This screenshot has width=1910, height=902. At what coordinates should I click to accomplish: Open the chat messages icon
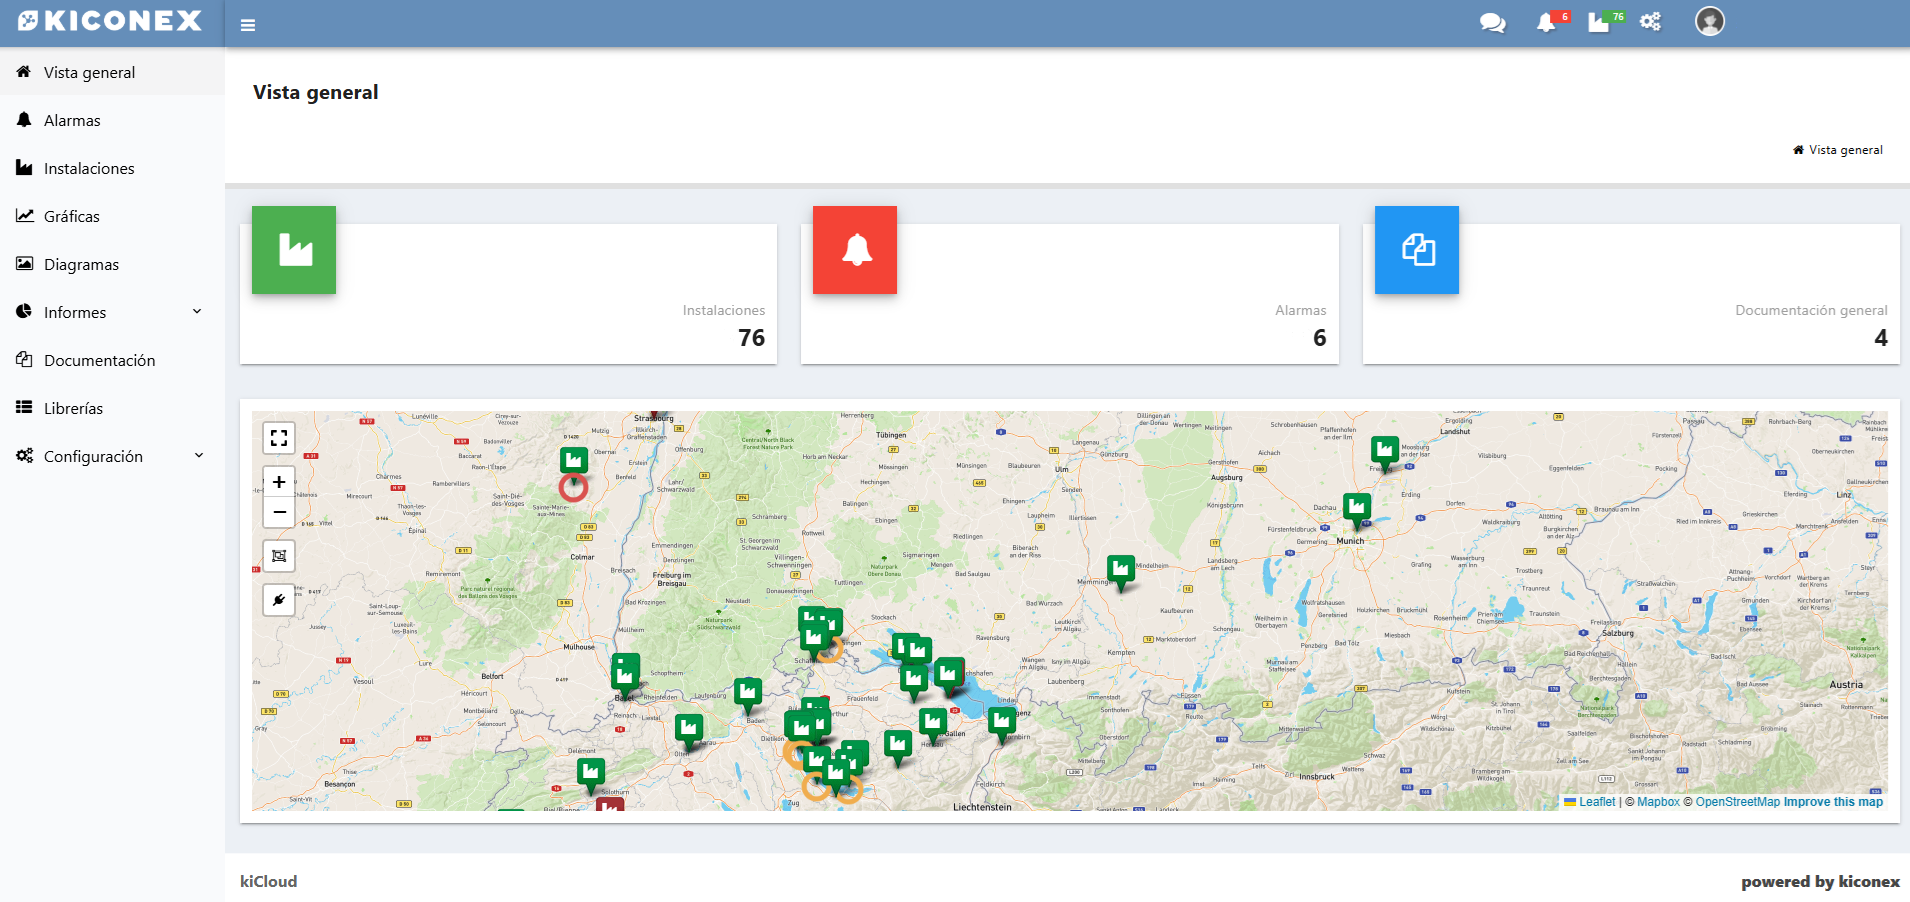tap(1492, 23)
